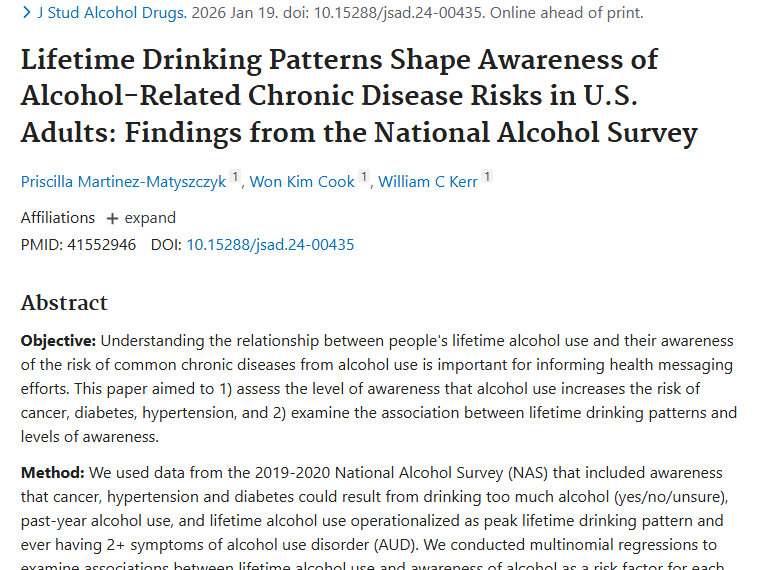
Task: Click the bold Objective label
Action: click(58, 341)
